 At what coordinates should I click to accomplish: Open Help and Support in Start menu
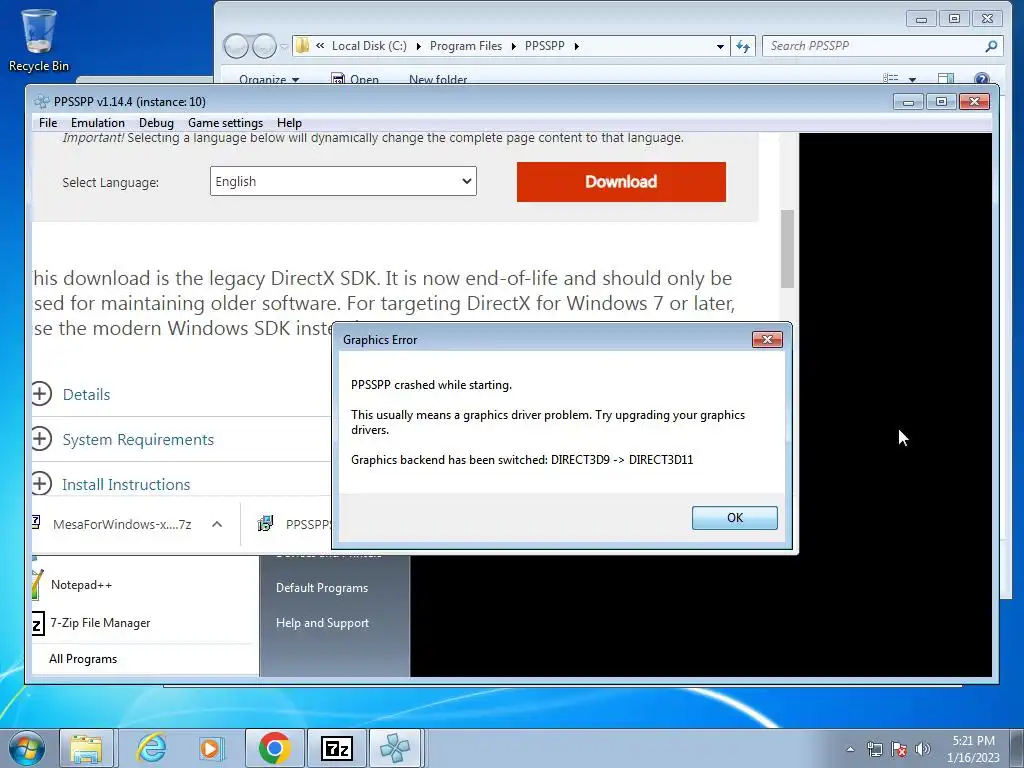(x=323, y=623)
